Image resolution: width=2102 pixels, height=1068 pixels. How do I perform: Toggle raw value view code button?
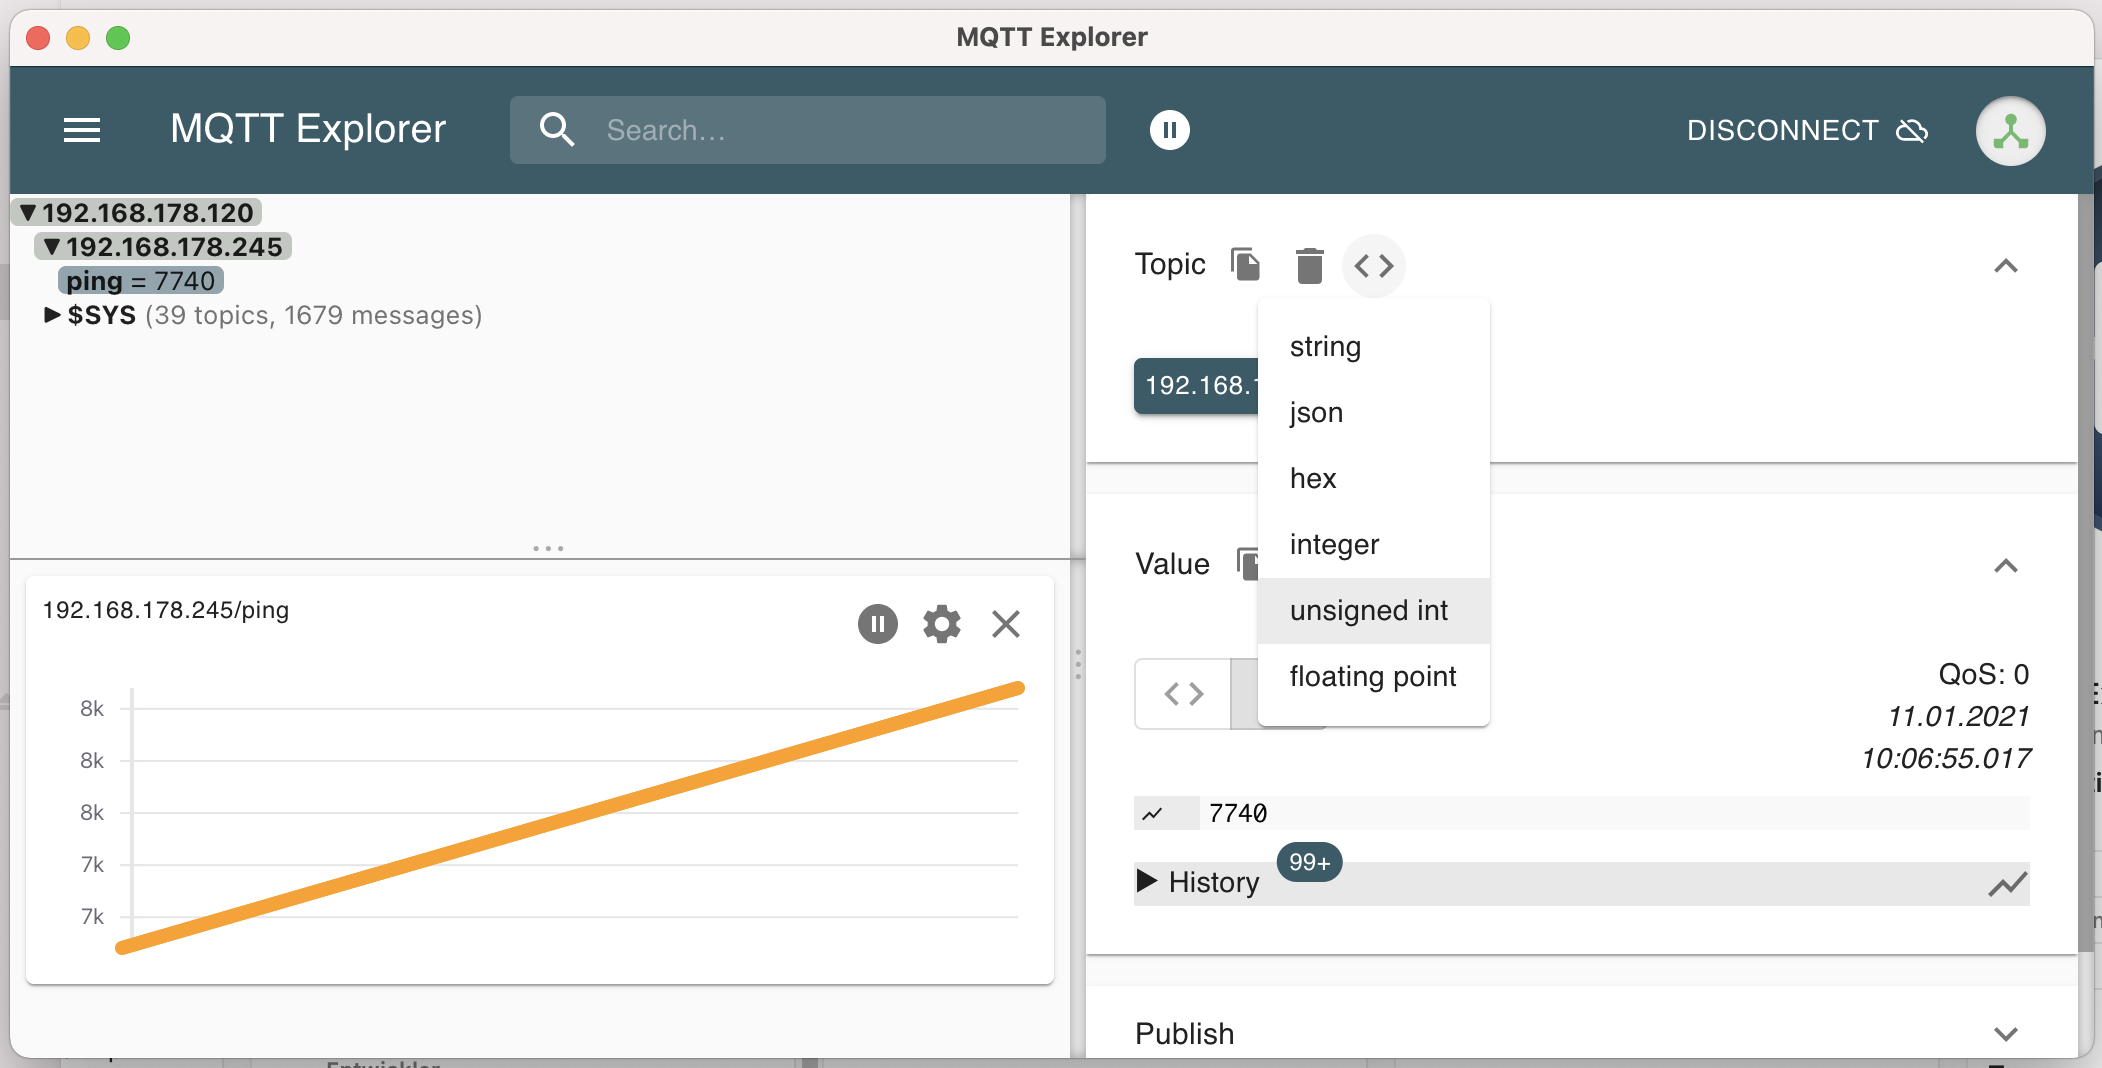click(1184, 693)
